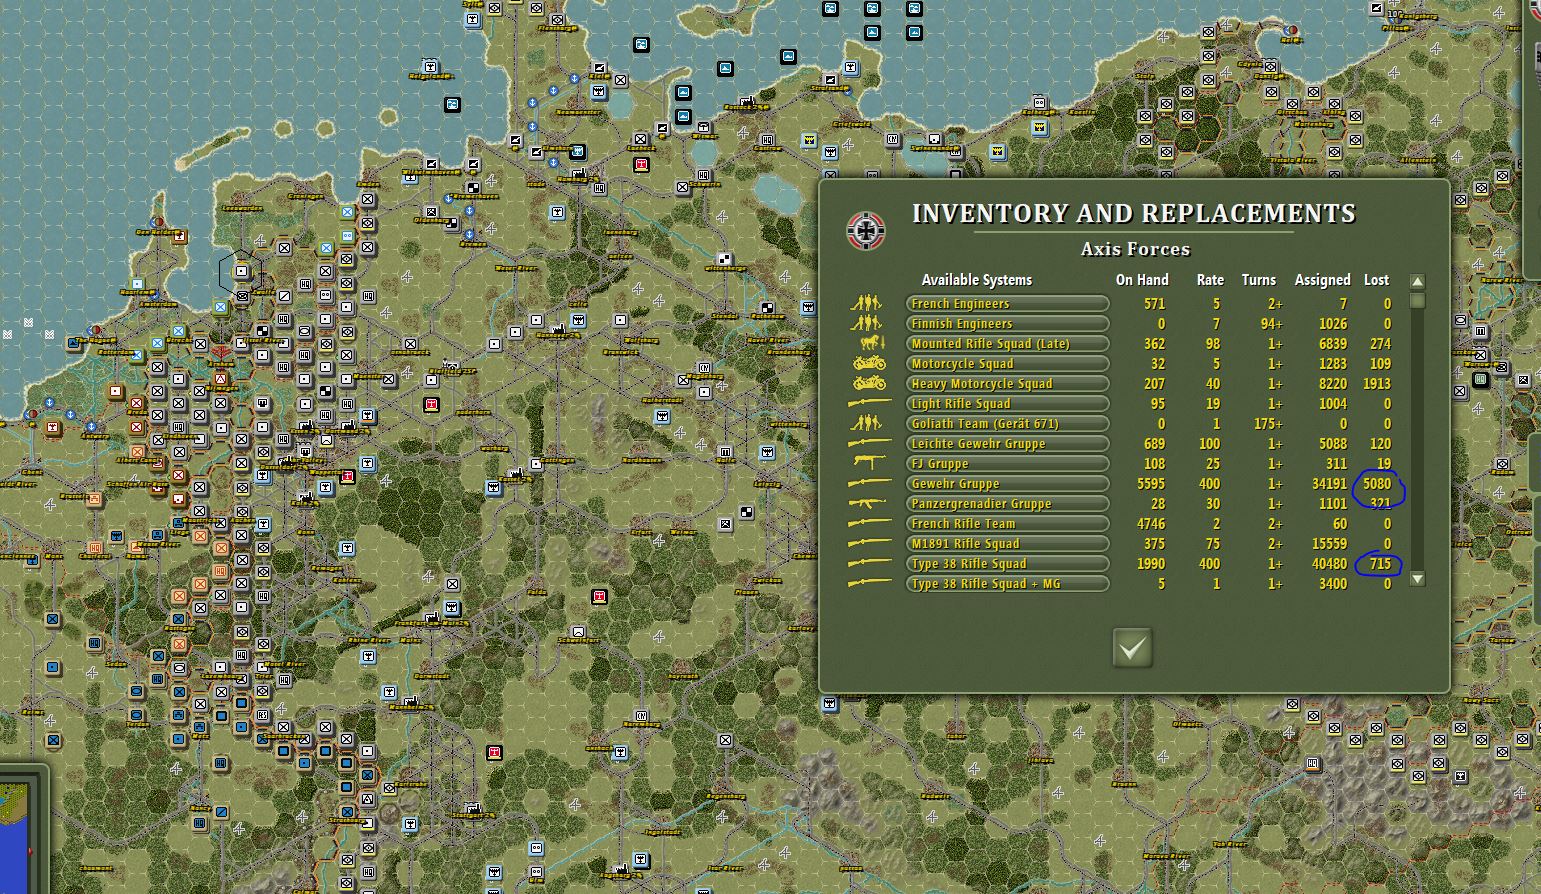The width and height of the screenshot is (1541, 894).
Task: Click the Finnish Engineers unit icon
Action: pyautogui.click(x=866, y=322)
